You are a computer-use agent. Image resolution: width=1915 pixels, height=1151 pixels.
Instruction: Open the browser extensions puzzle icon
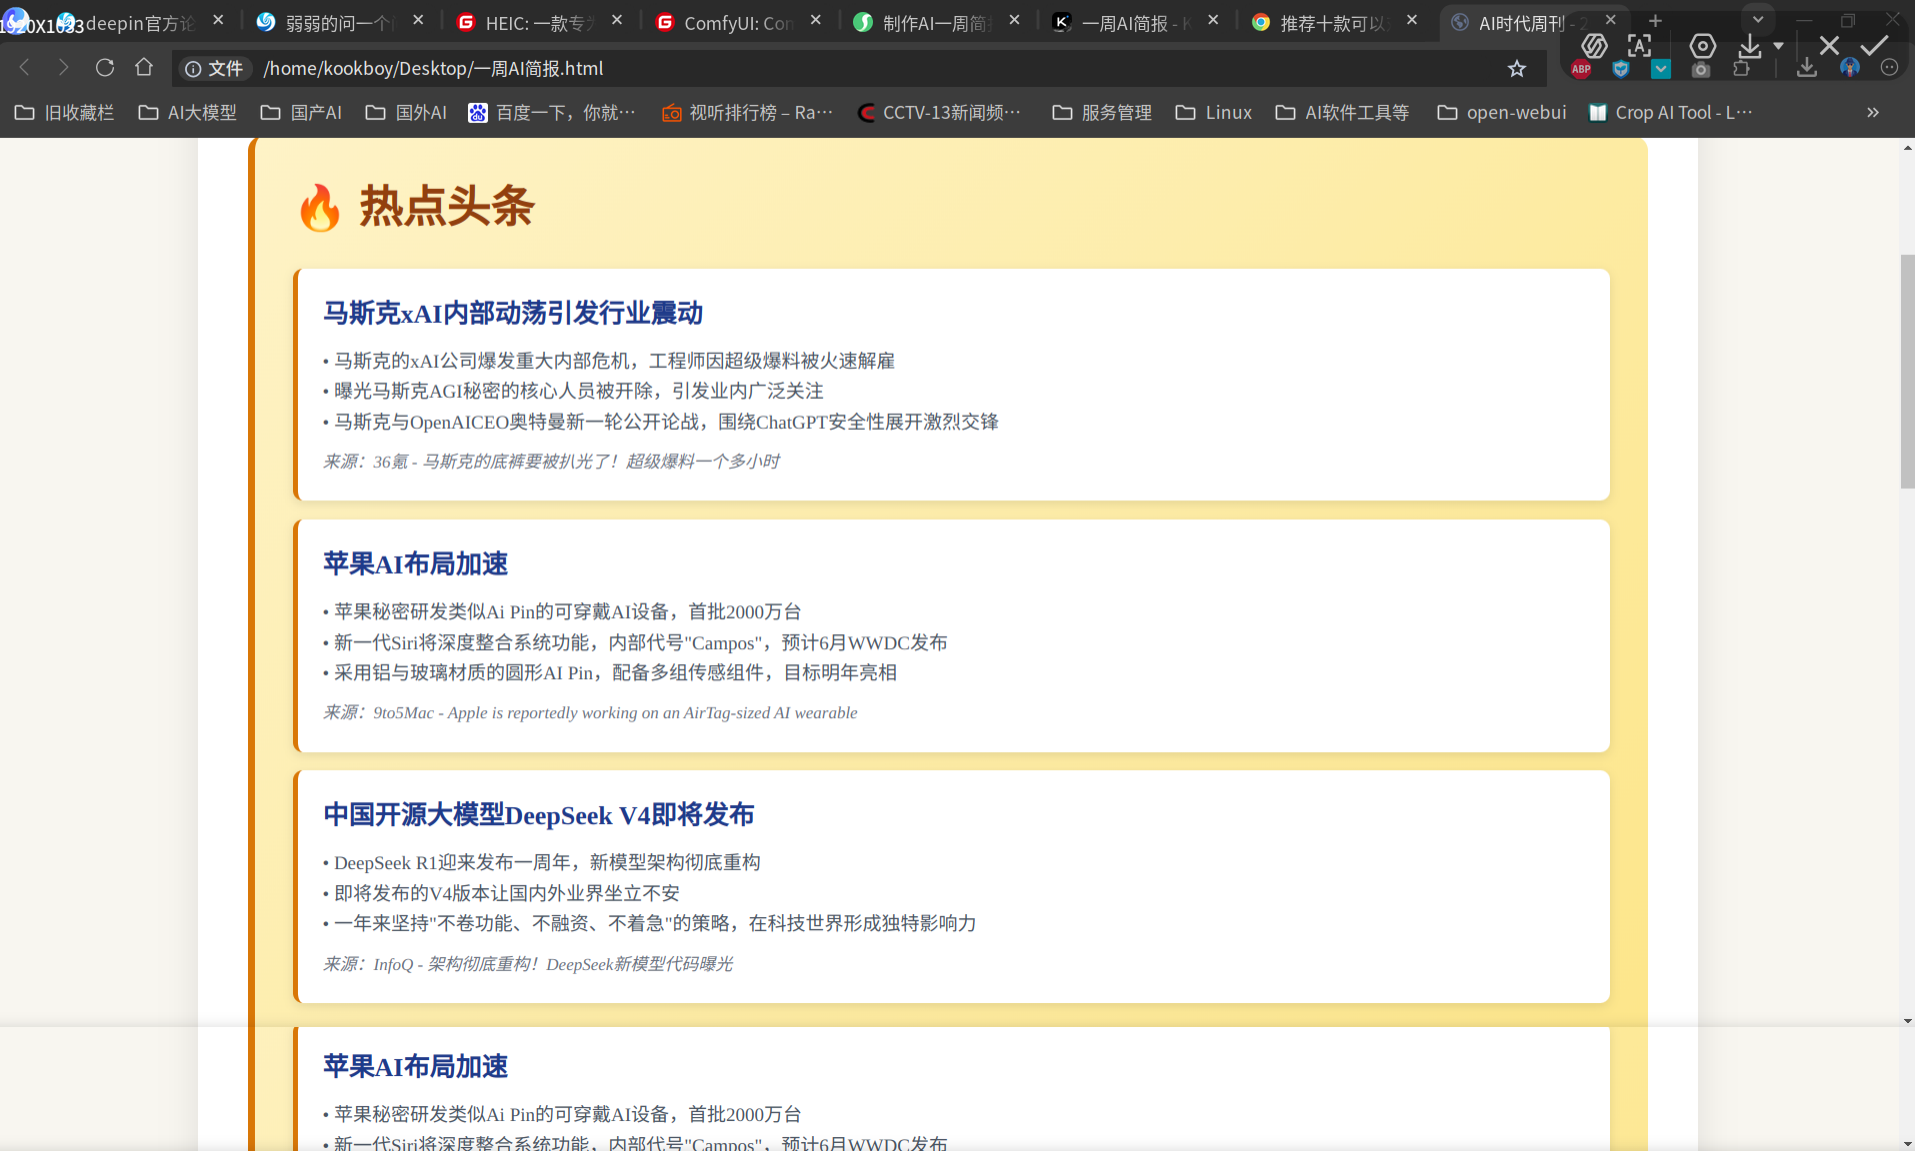[x=1741, y=69]
